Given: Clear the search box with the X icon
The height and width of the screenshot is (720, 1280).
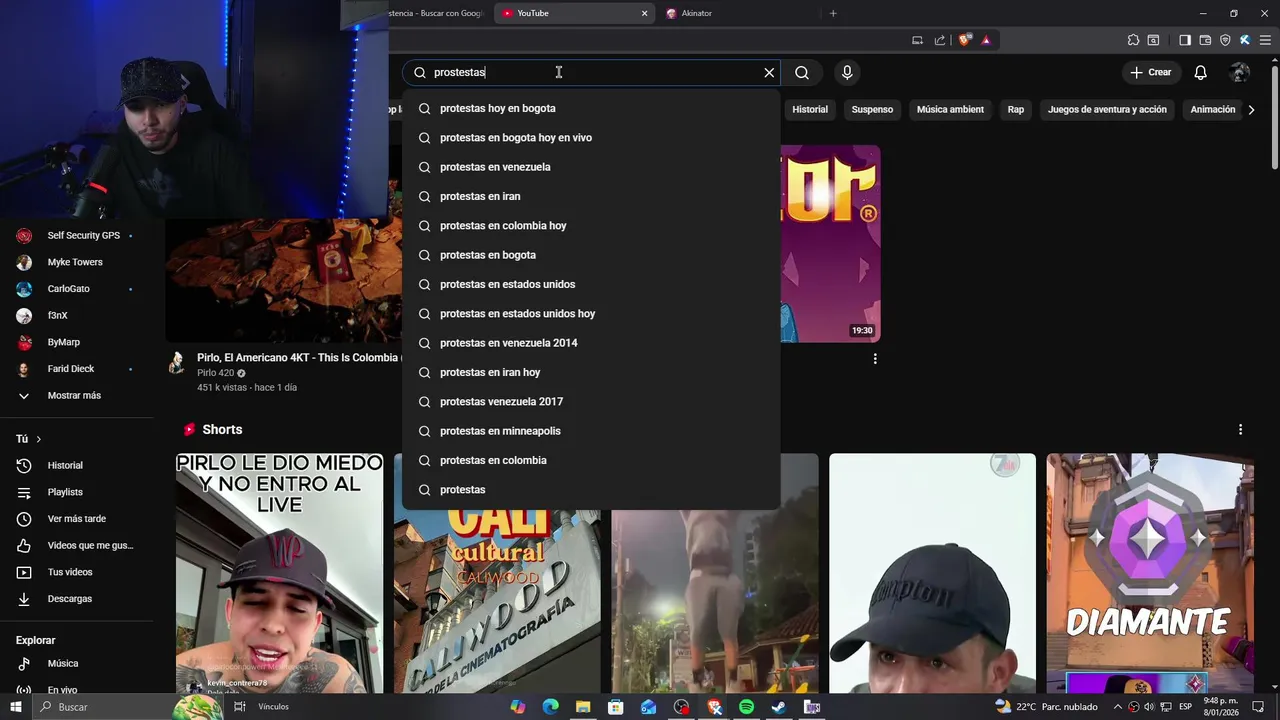Looking at the screenshot, I should [x=769, y=72].
